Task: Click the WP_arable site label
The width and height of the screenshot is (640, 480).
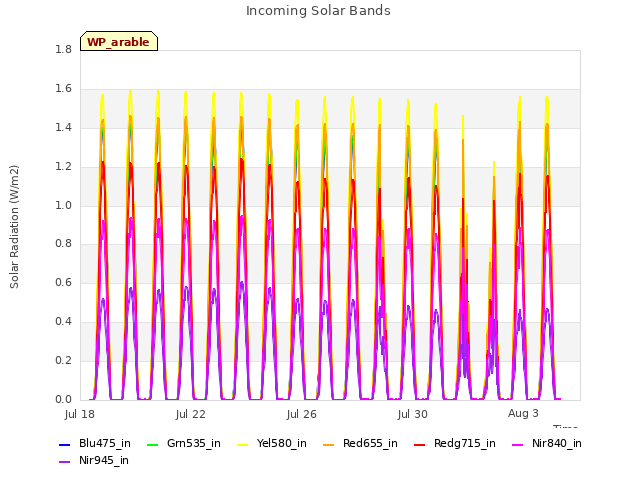Action: pos(119,41)
